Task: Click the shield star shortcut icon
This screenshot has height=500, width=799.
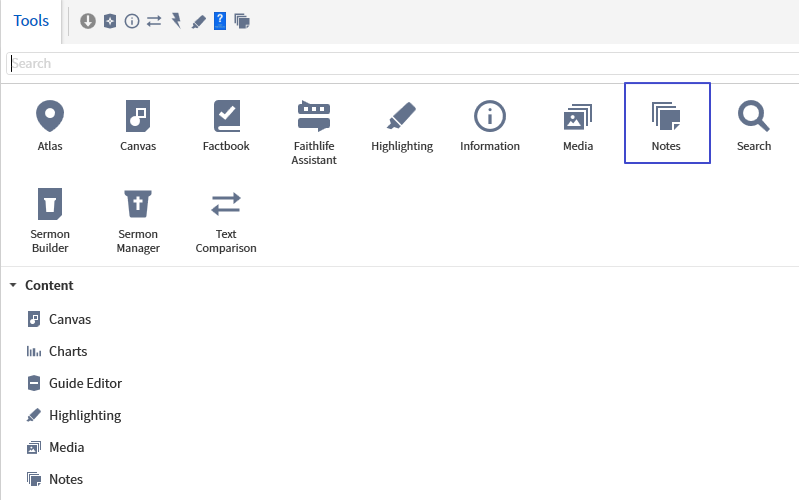Action: (x=110, y=21)
